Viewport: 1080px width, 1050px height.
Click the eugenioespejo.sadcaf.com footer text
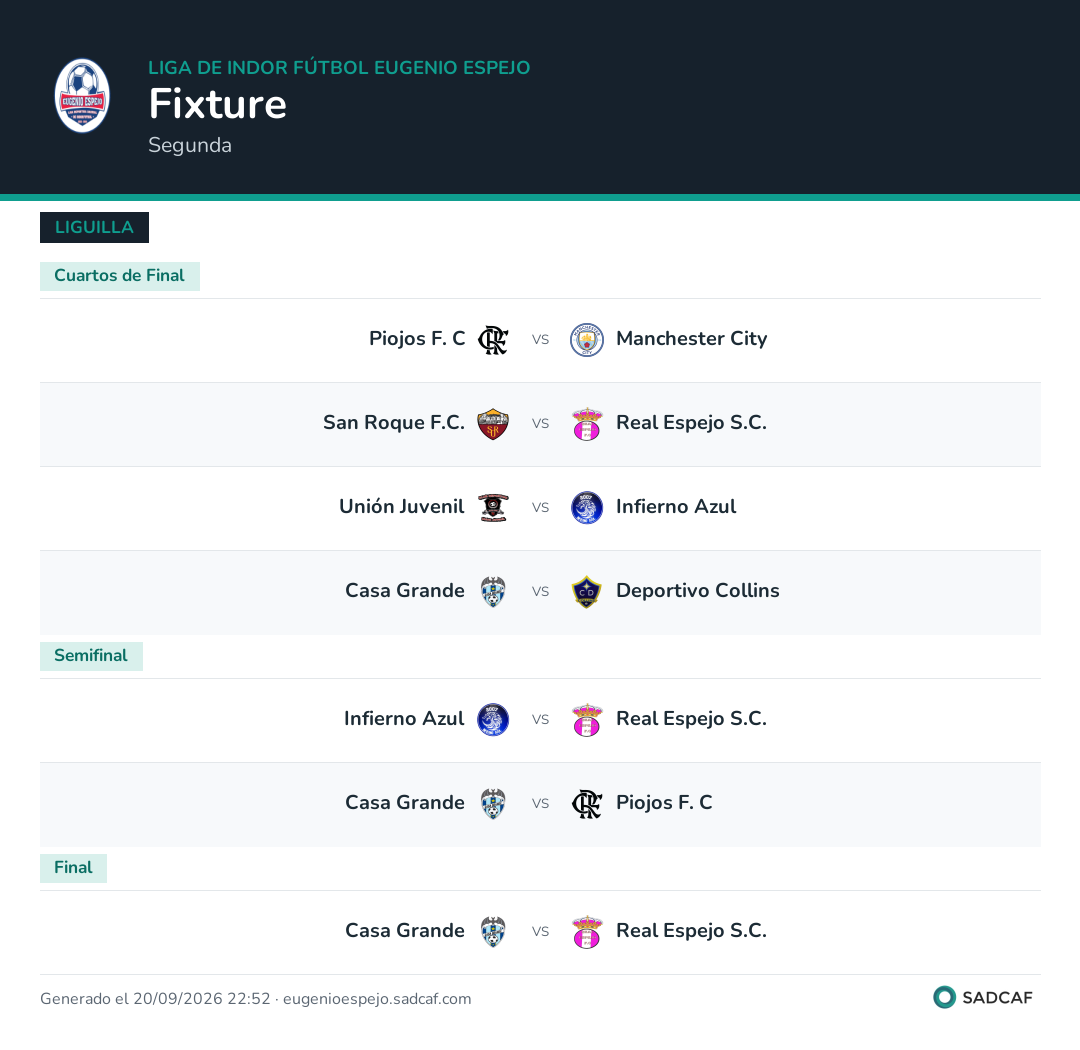click(x=377, y=999)
